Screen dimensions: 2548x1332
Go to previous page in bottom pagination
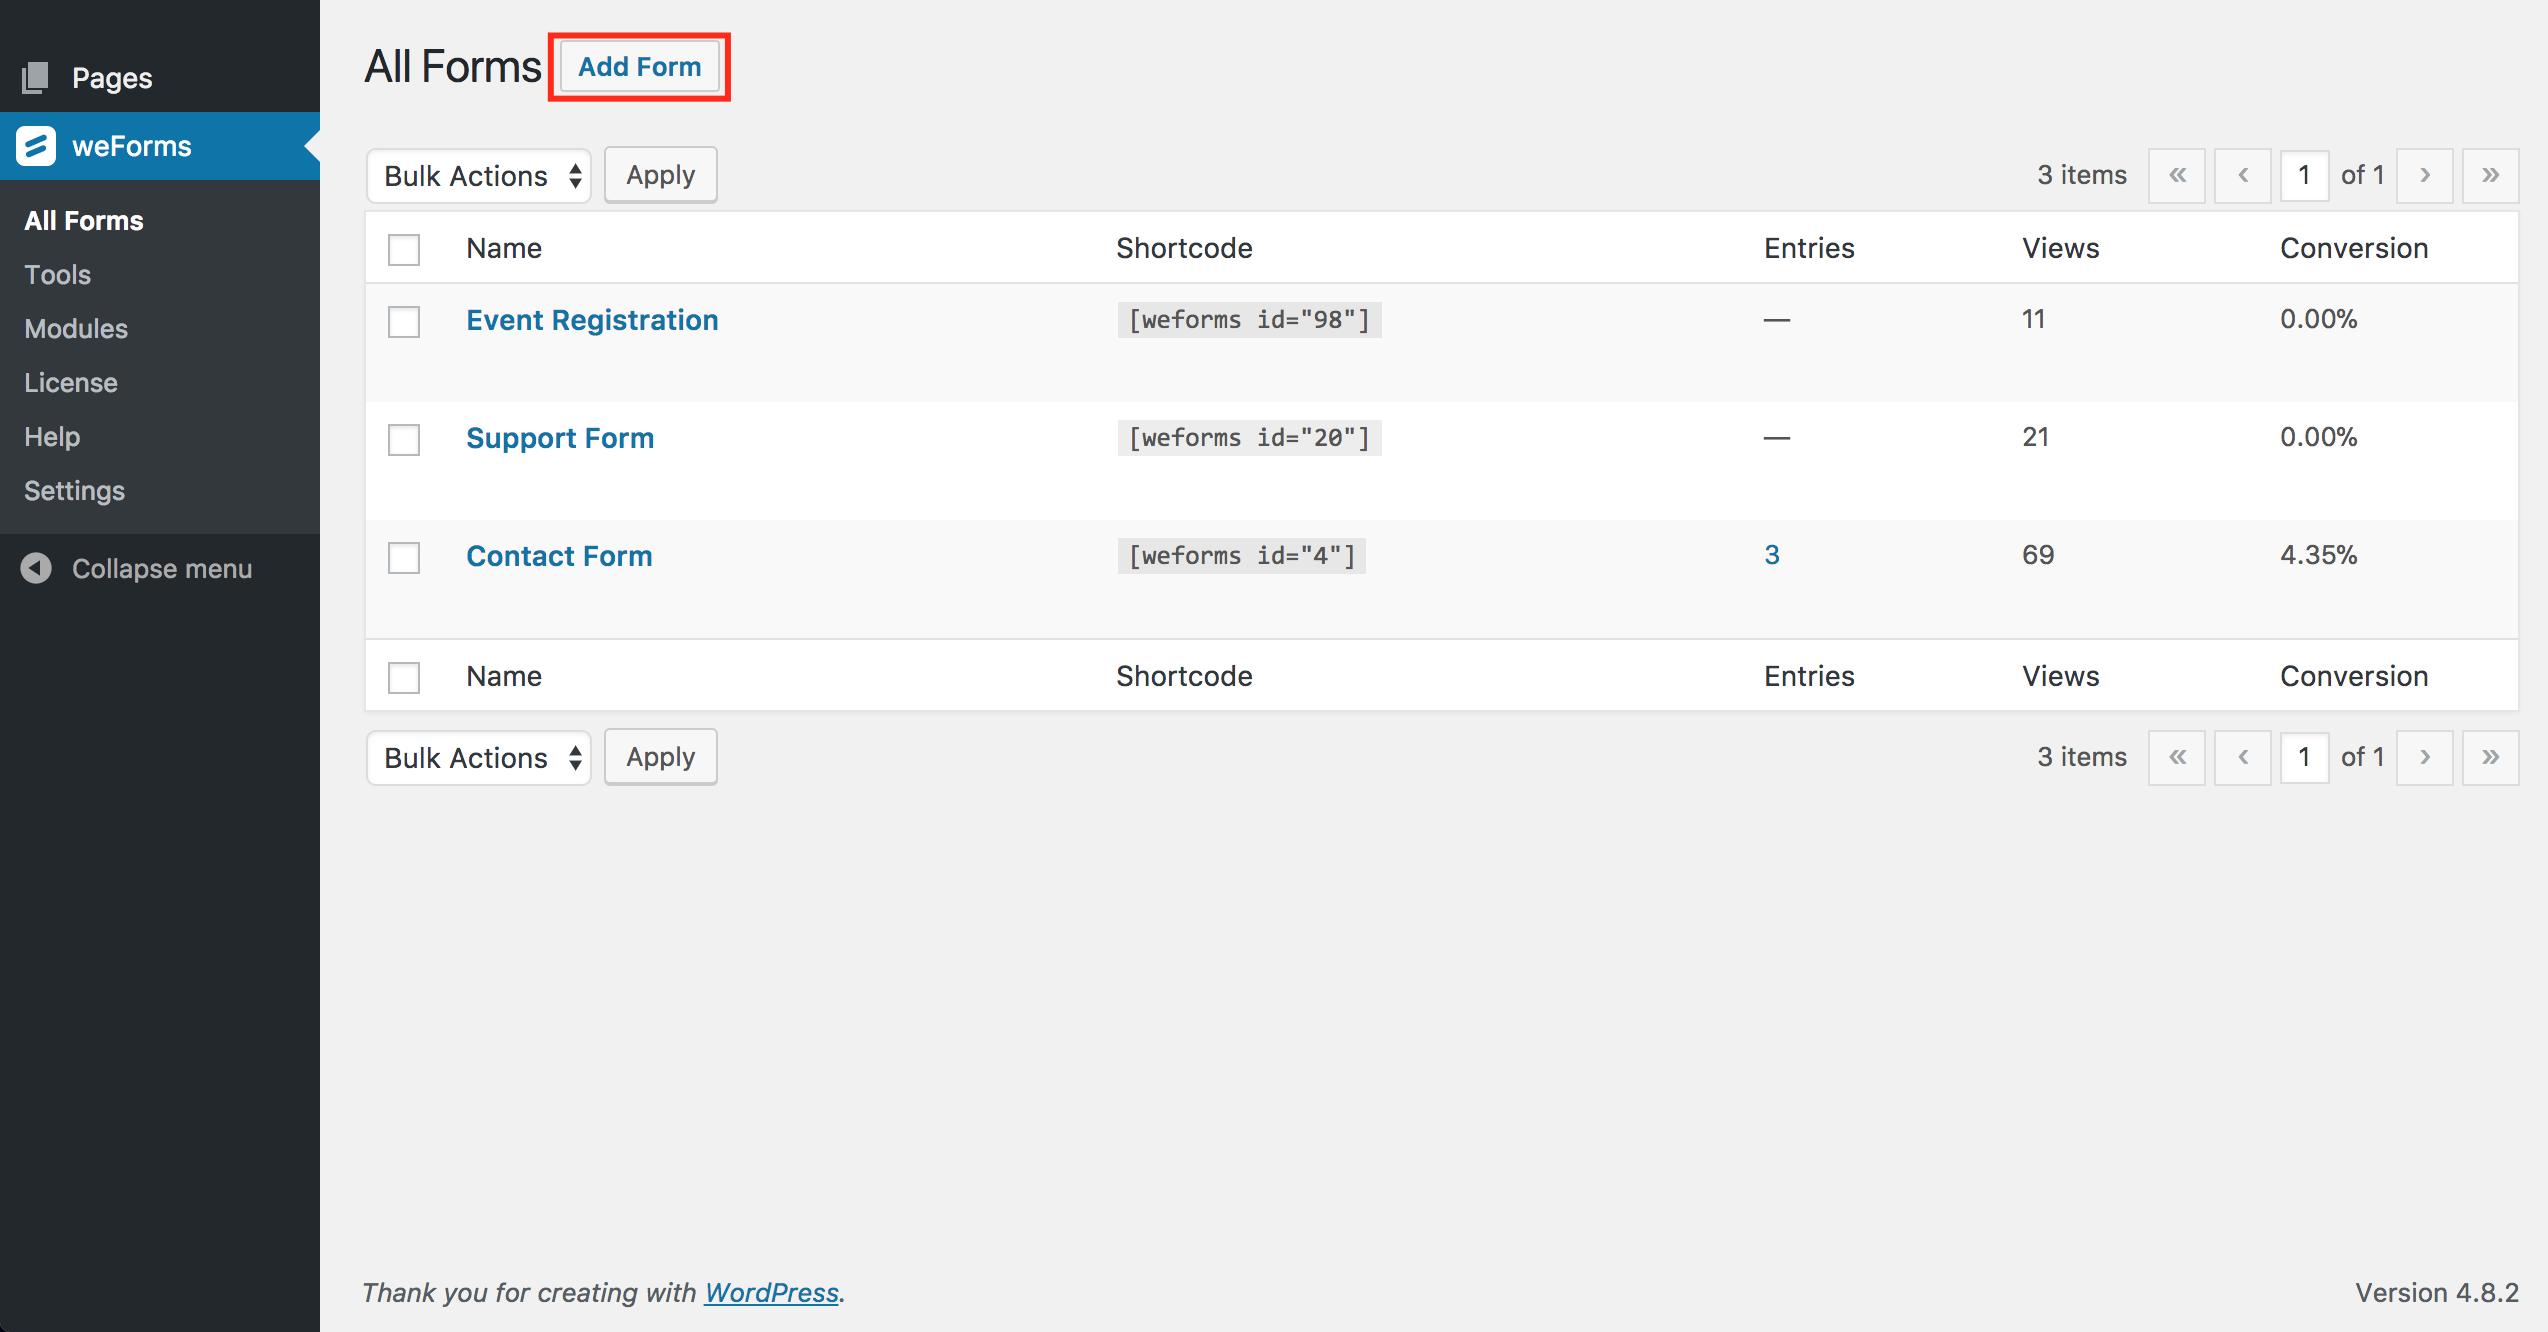tap(2243, 758)
